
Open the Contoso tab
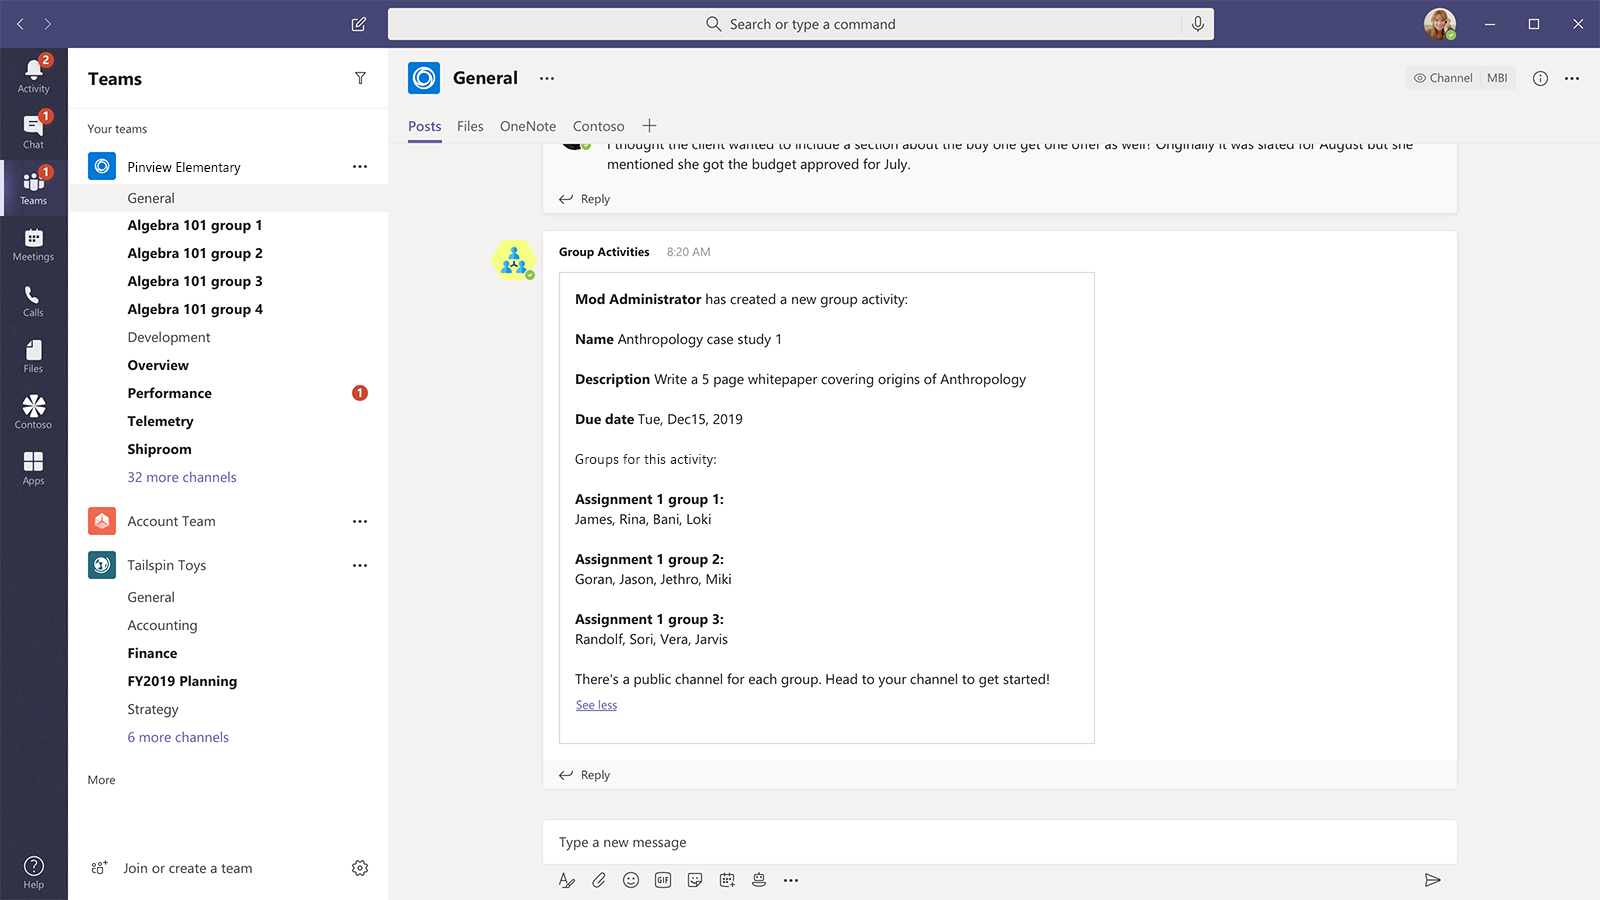[x=598, y=126]
